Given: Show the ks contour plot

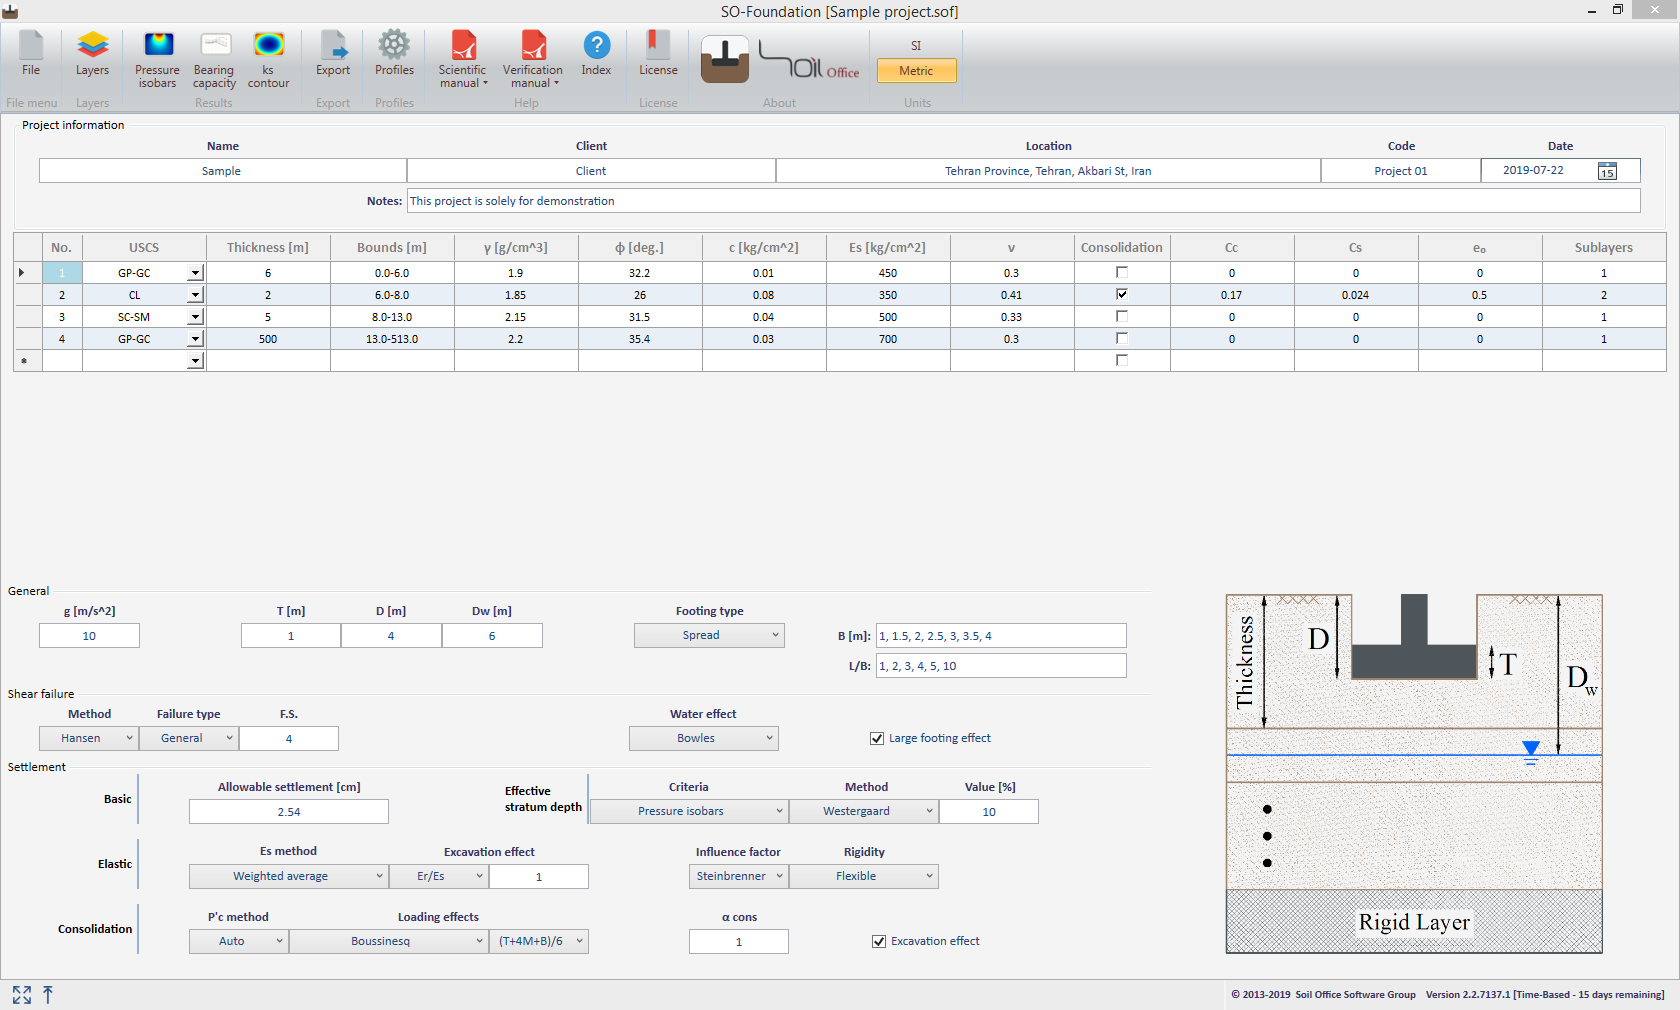Looking at the screenshot, I should [268, 60].
